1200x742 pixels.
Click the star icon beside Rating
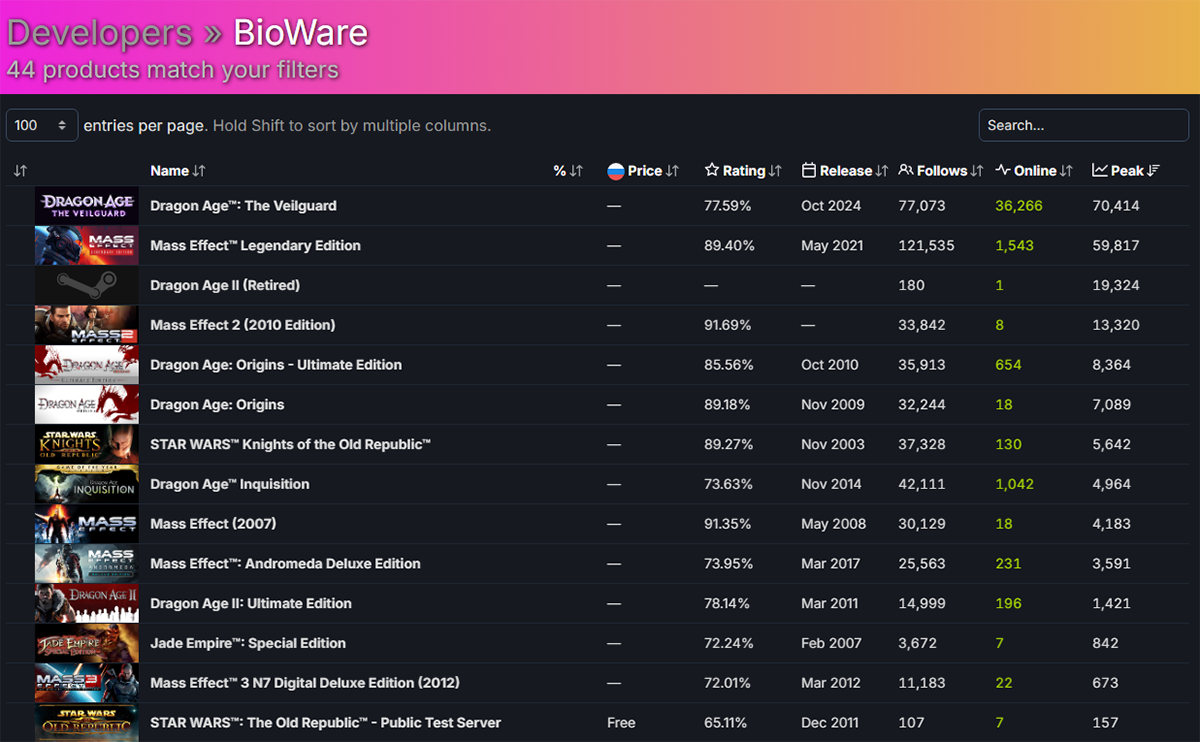(x=712, y=171)
